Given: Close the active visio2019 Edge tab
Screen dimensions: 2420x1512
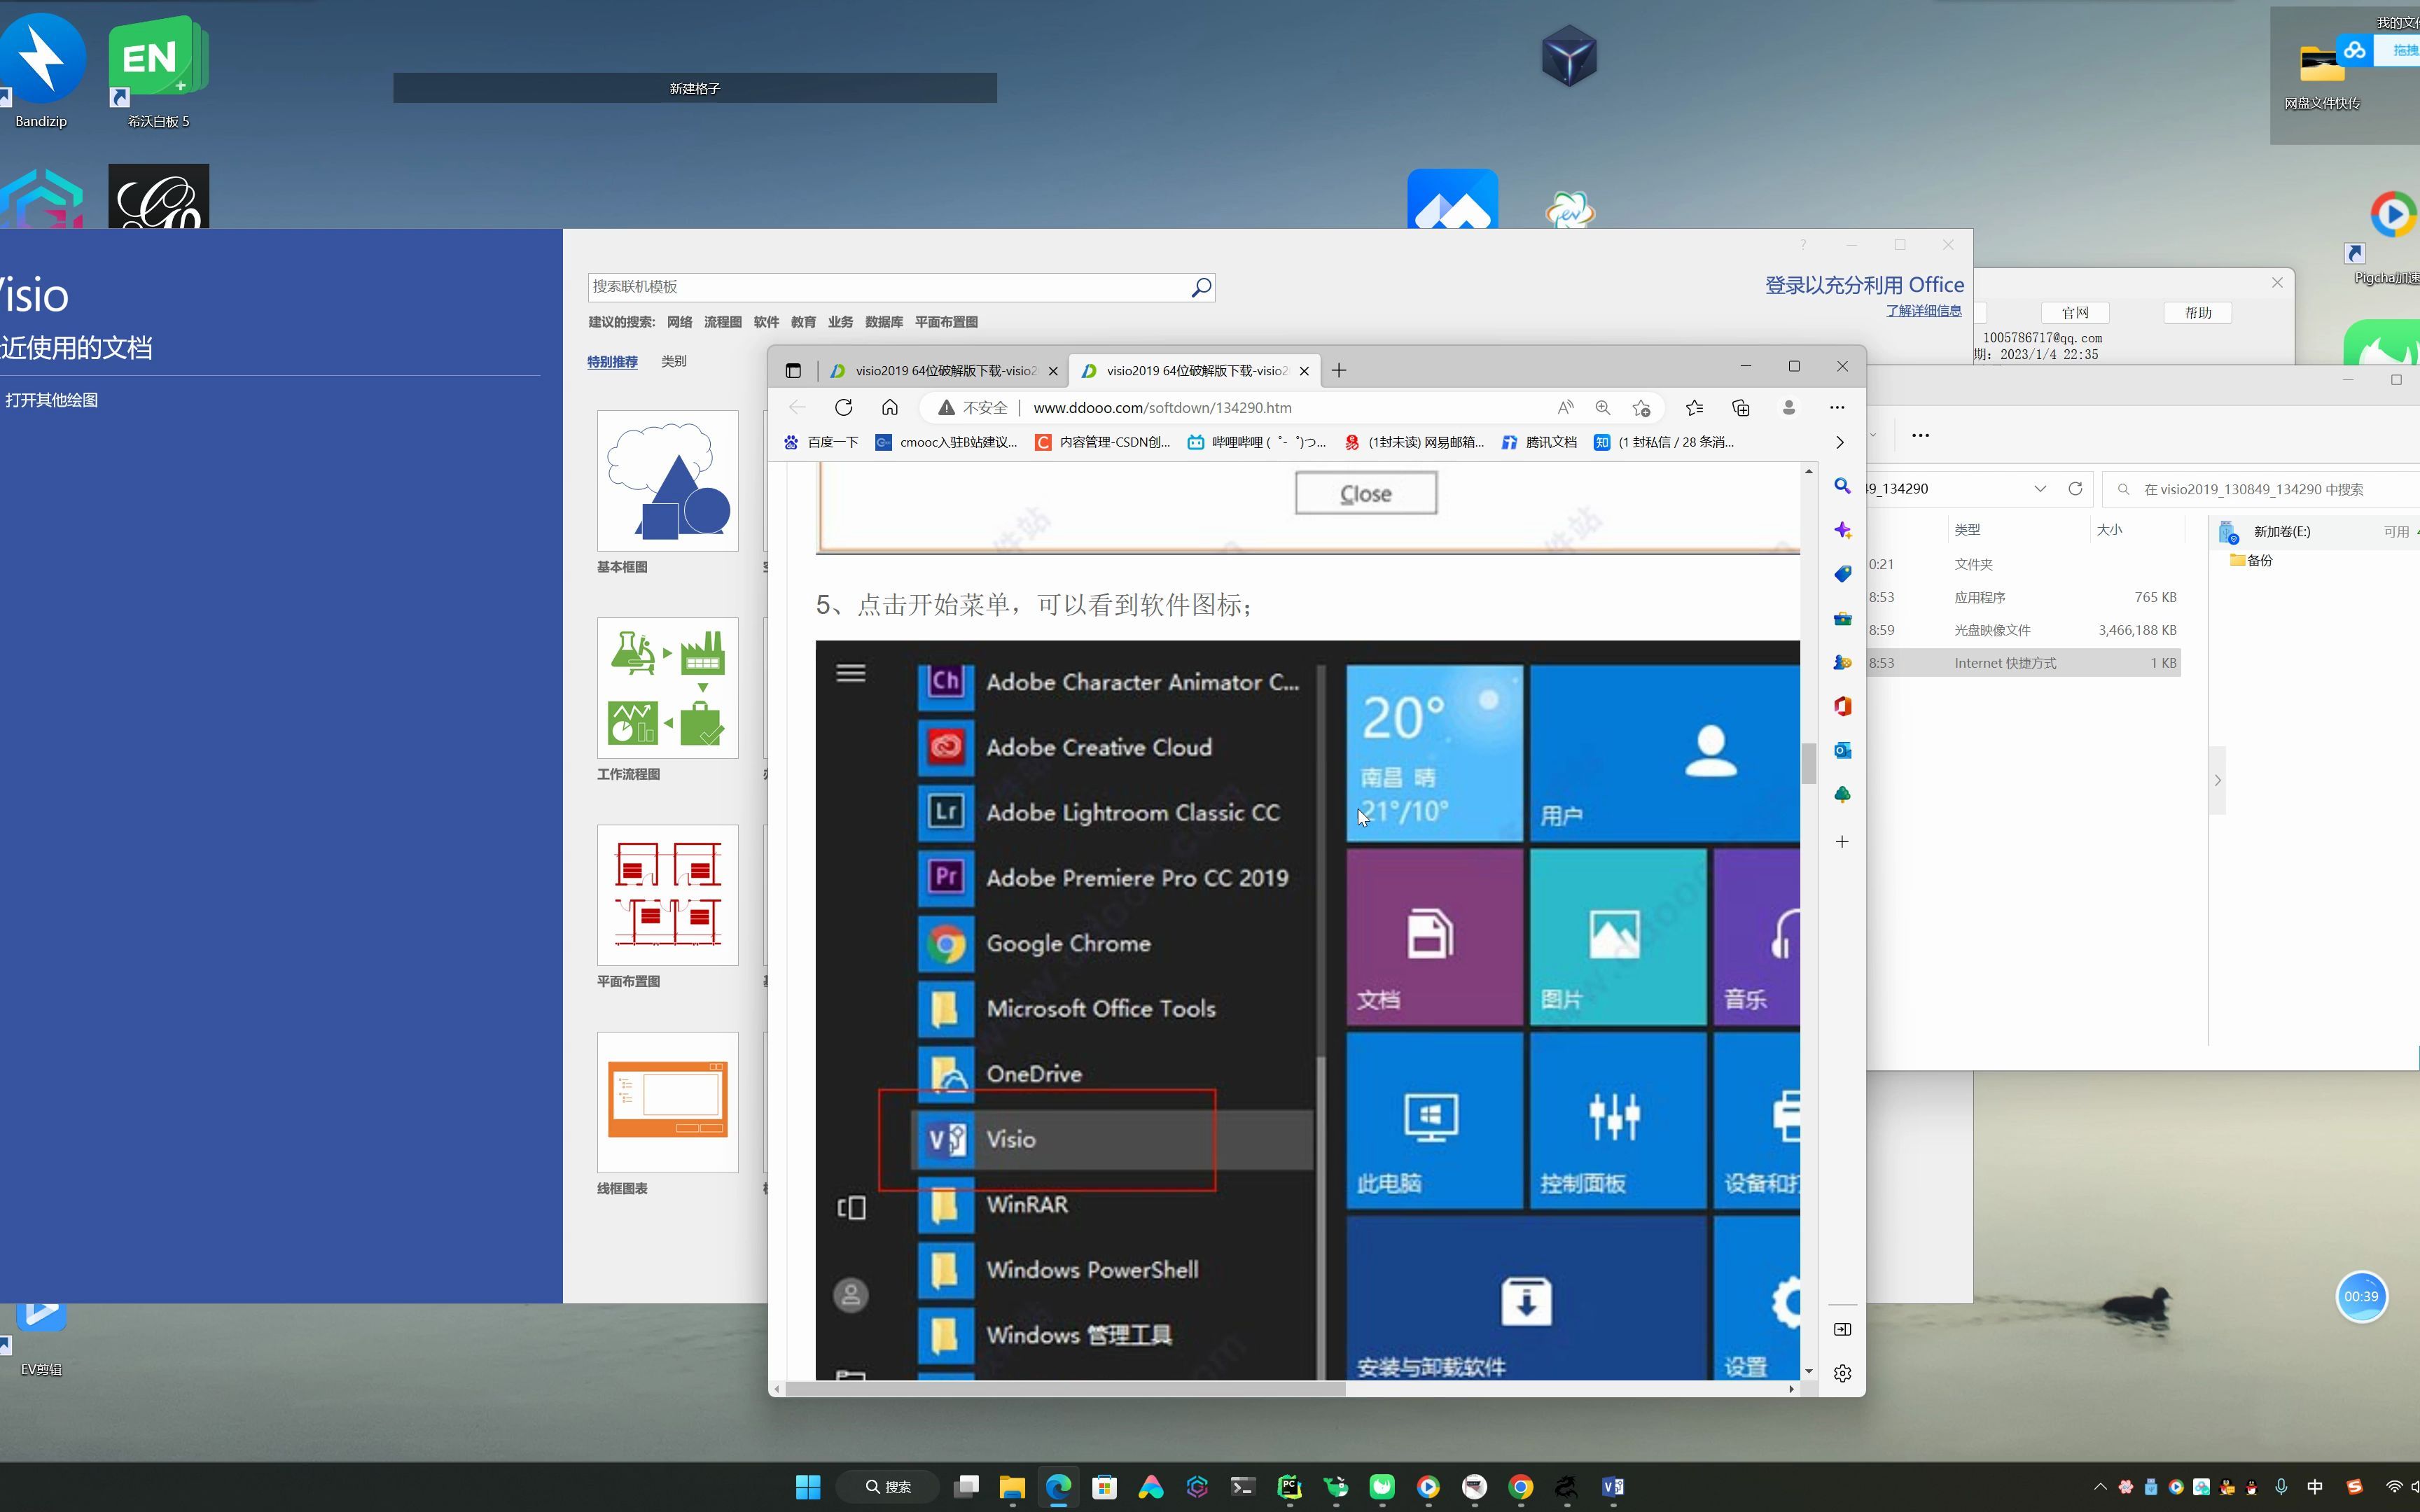Looking at the screenshot, I should [1304, 371].
